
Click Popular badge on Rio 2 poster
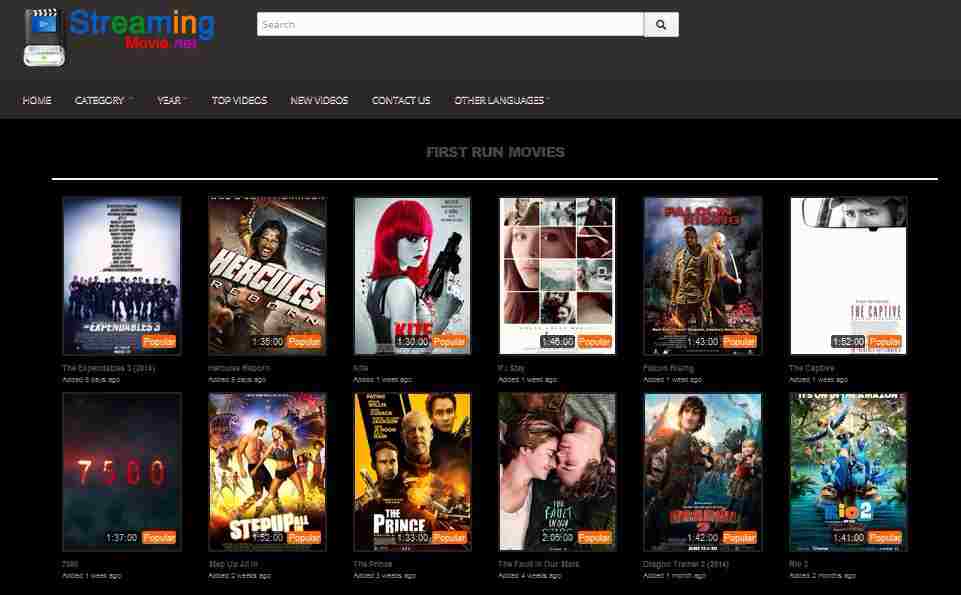pos(885,538)
